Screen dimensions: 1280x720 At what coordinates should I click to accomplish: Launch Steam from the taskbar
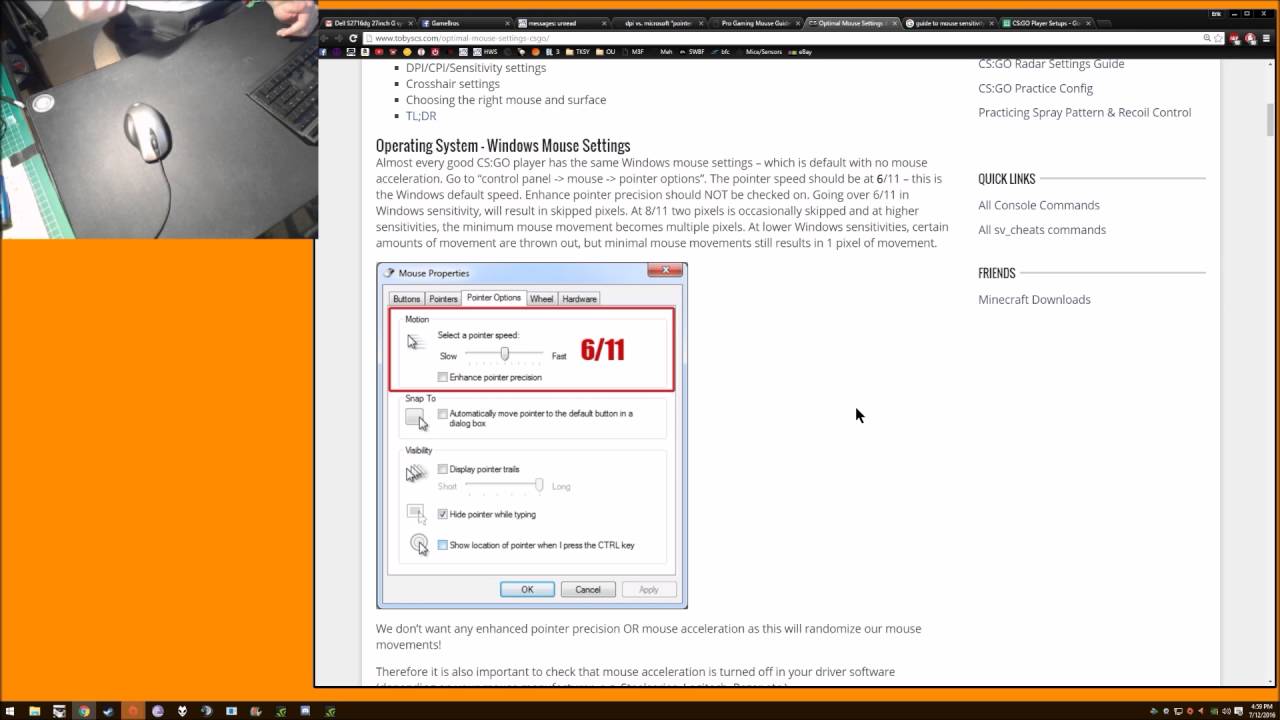108,711
